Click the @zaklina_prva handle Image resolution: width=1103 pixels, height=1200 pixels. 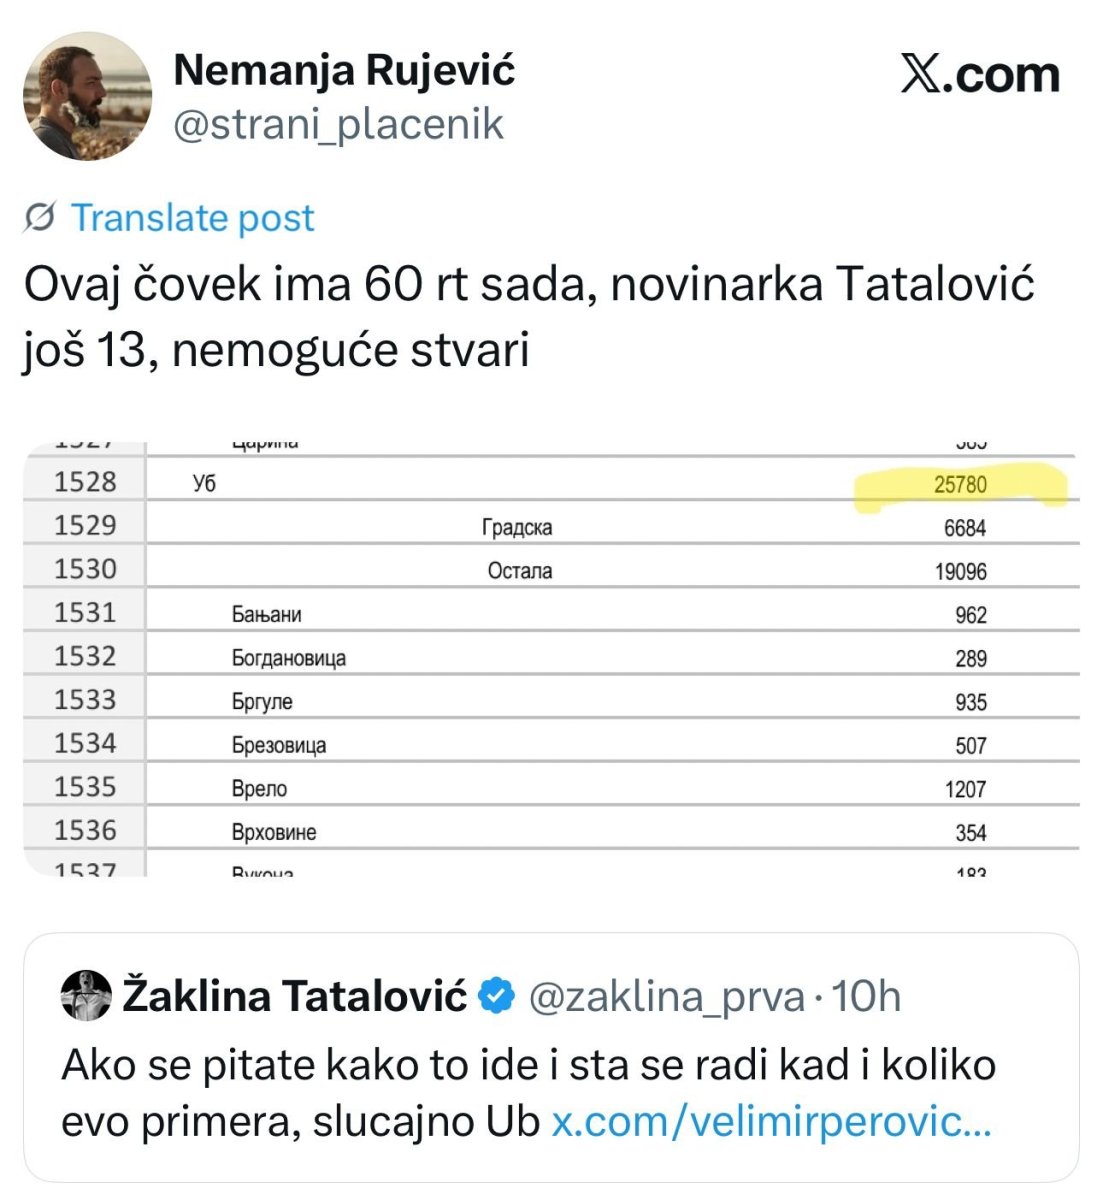(x=666, y=996)
